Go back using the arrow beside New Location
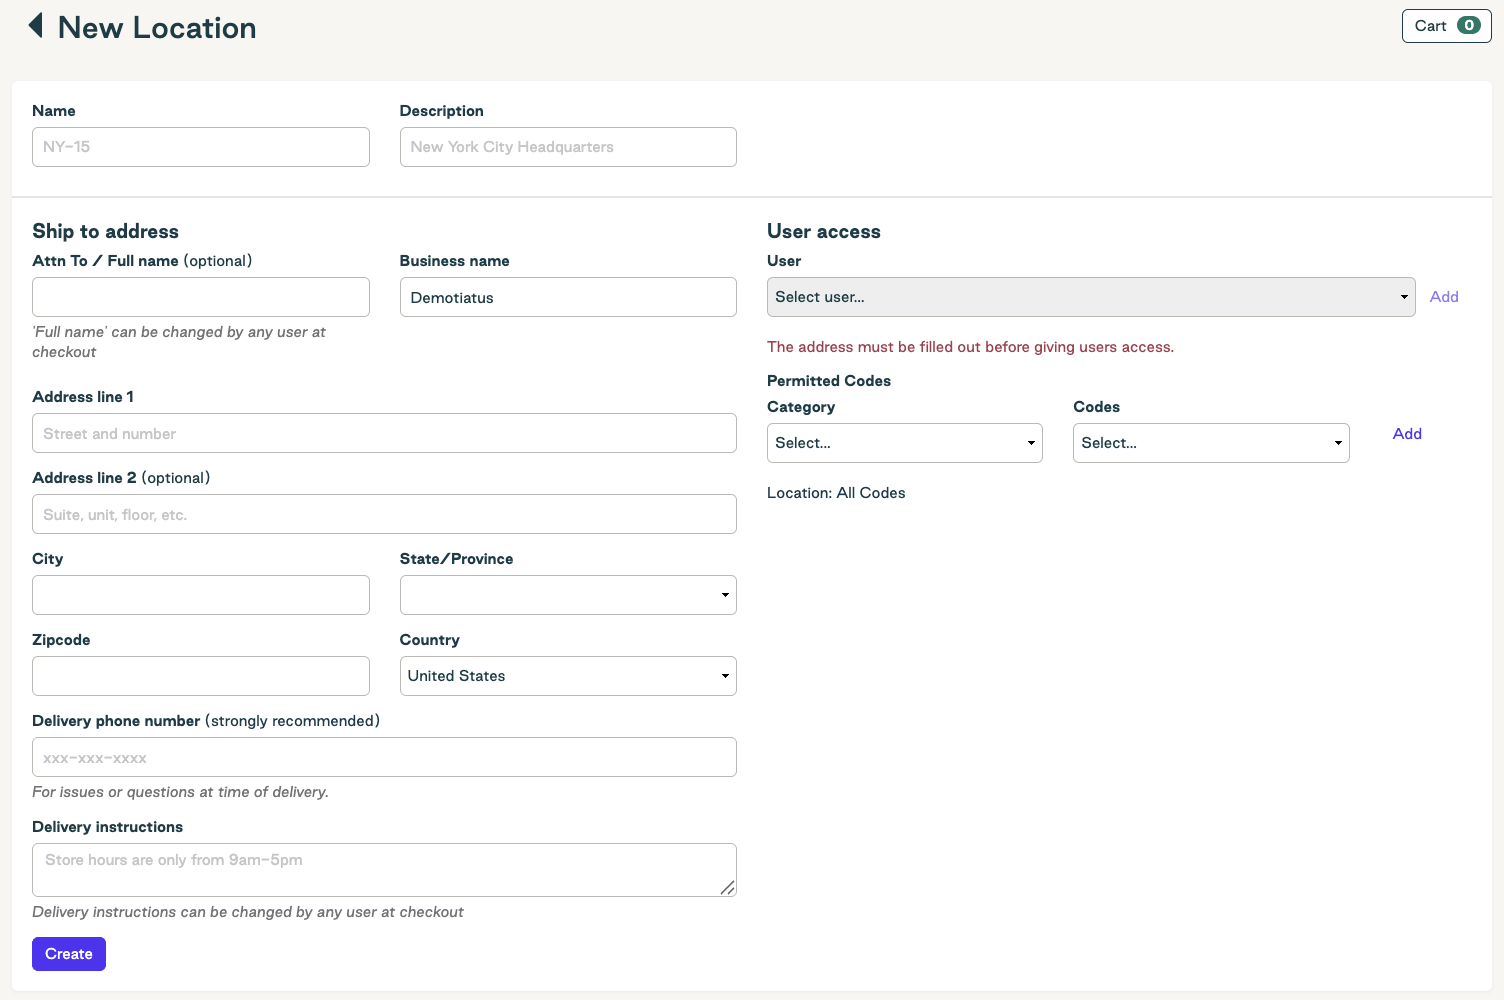 pos(35,26)
